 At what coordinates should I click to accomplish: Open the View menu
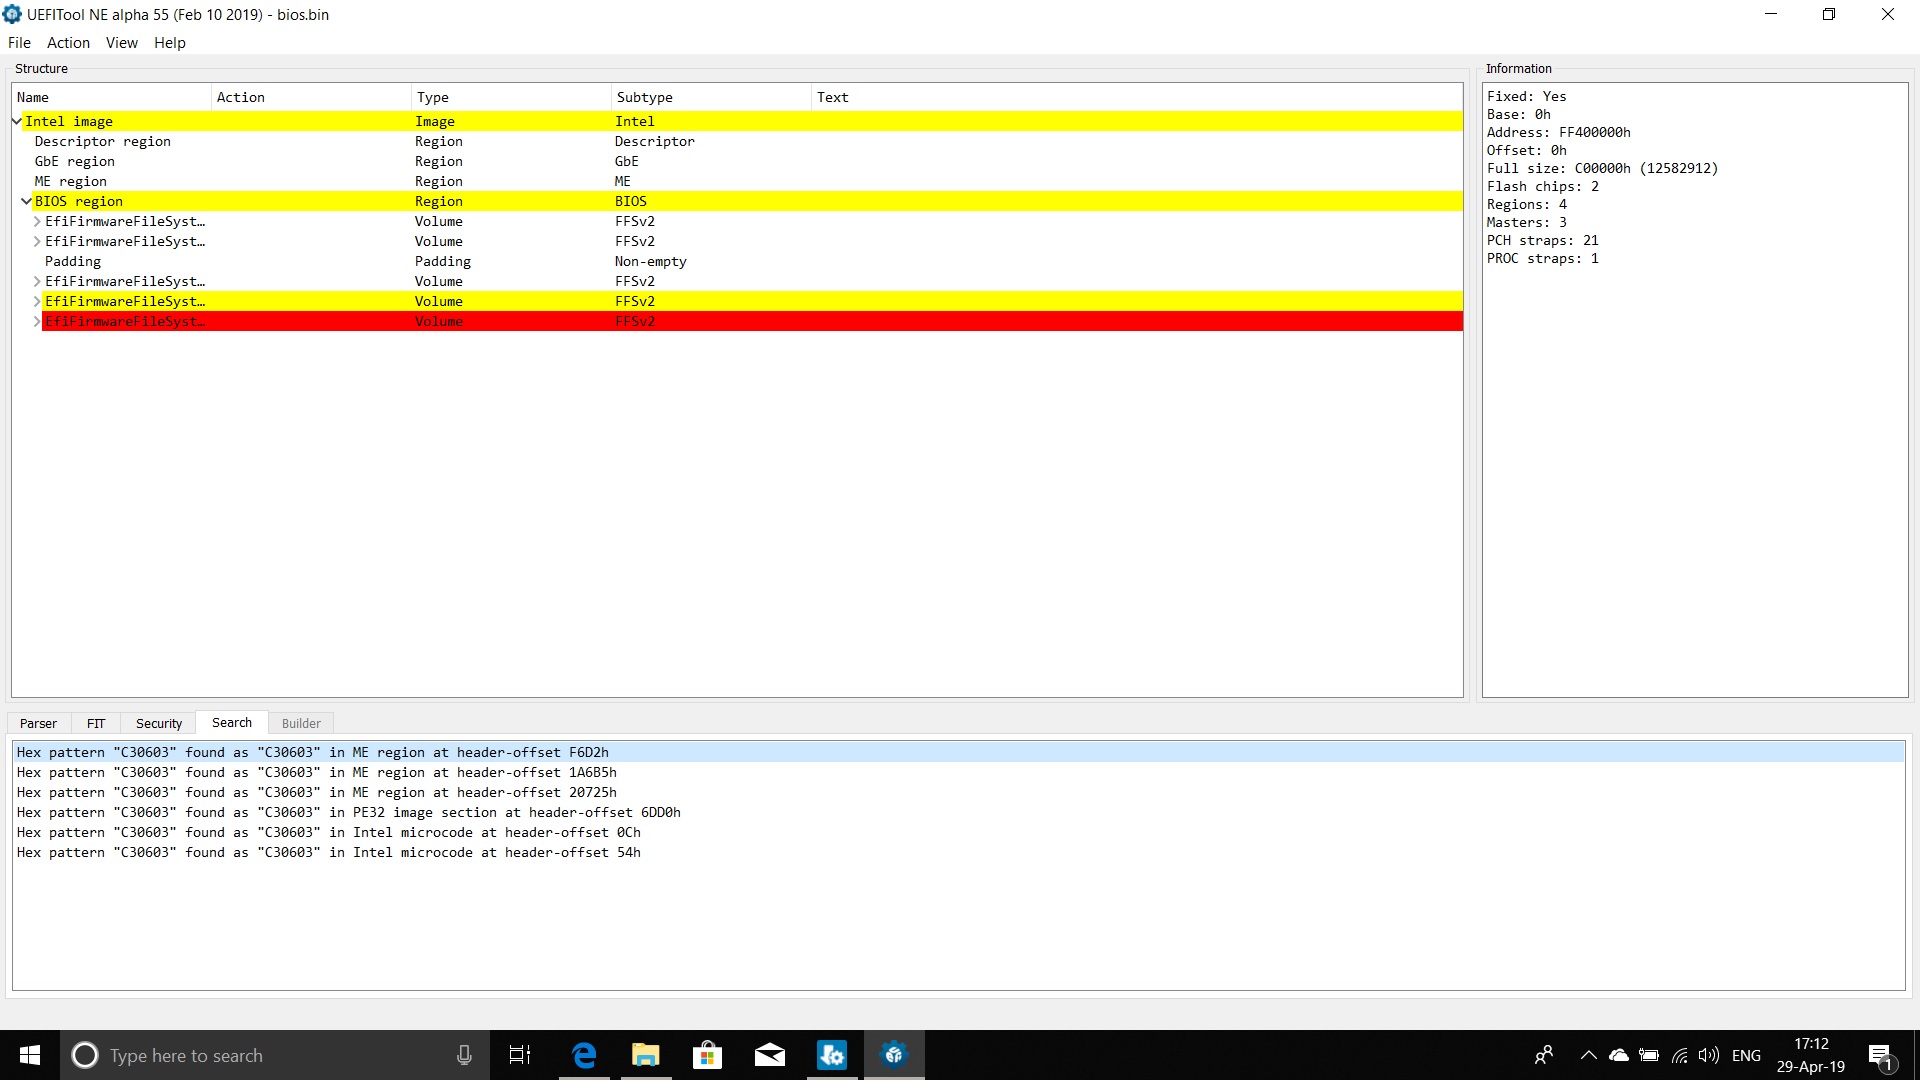click(x=122, y=42)
